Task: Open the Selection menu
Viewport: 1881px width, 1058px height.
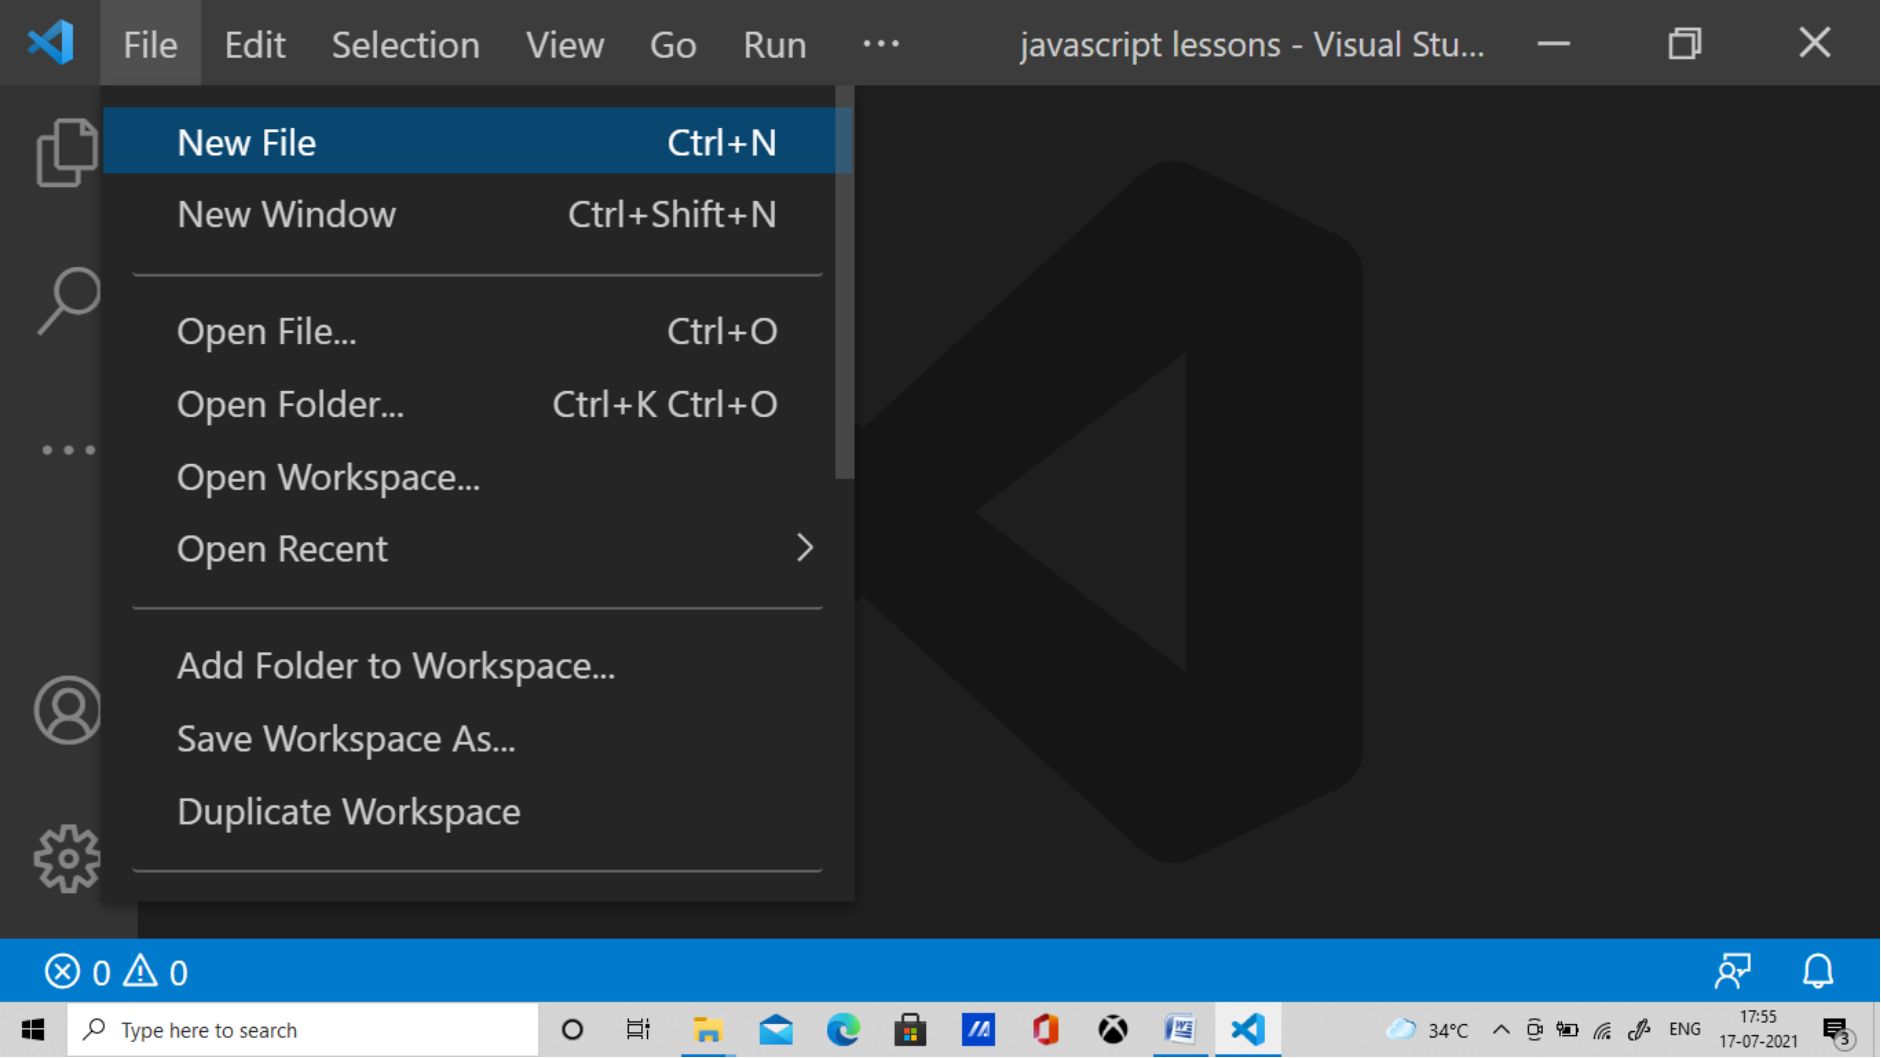Action: [x=405, y=44]
